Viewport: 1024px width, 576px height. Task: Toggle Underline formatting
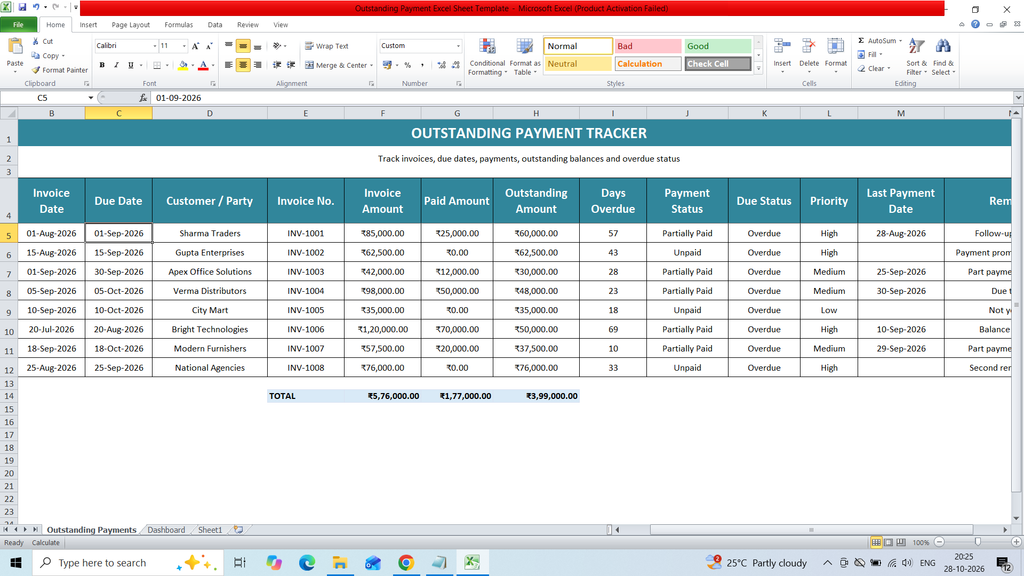pos(131,65)
